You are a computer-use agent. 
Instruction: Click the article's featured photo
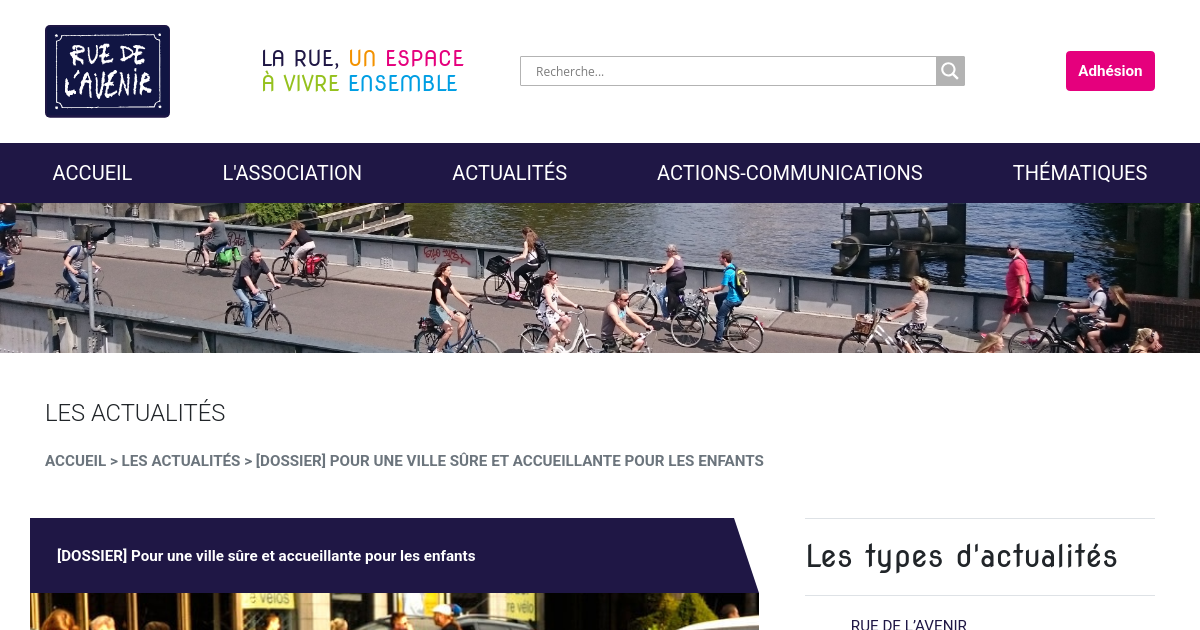click(x=394, y=611)
